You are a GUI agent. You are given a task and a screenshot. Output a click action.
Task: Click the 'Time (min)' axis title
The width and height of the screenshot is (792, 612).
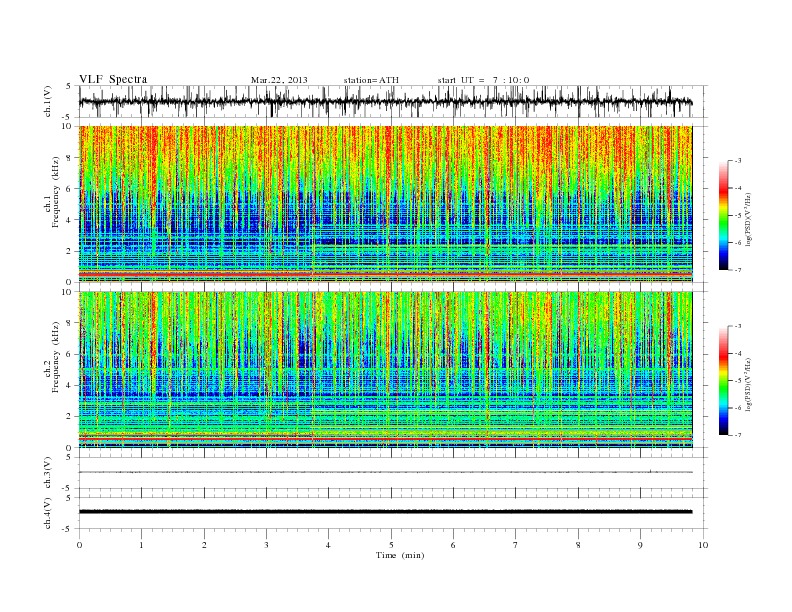[400, 555]
